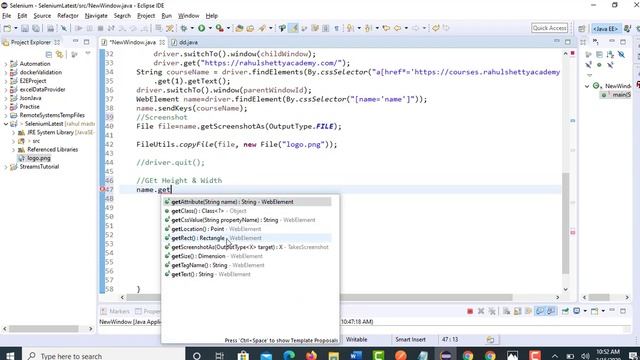Open the Refactor menu
640x360 pixels.
(68, 16)
